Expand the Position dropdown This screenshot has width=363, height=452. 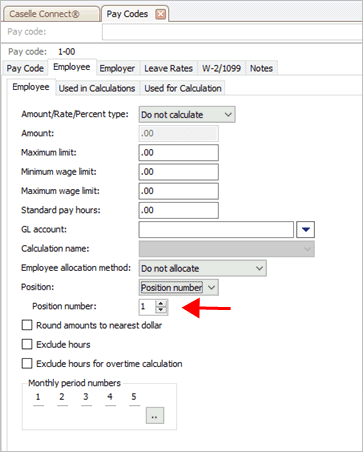click(179, 287)
